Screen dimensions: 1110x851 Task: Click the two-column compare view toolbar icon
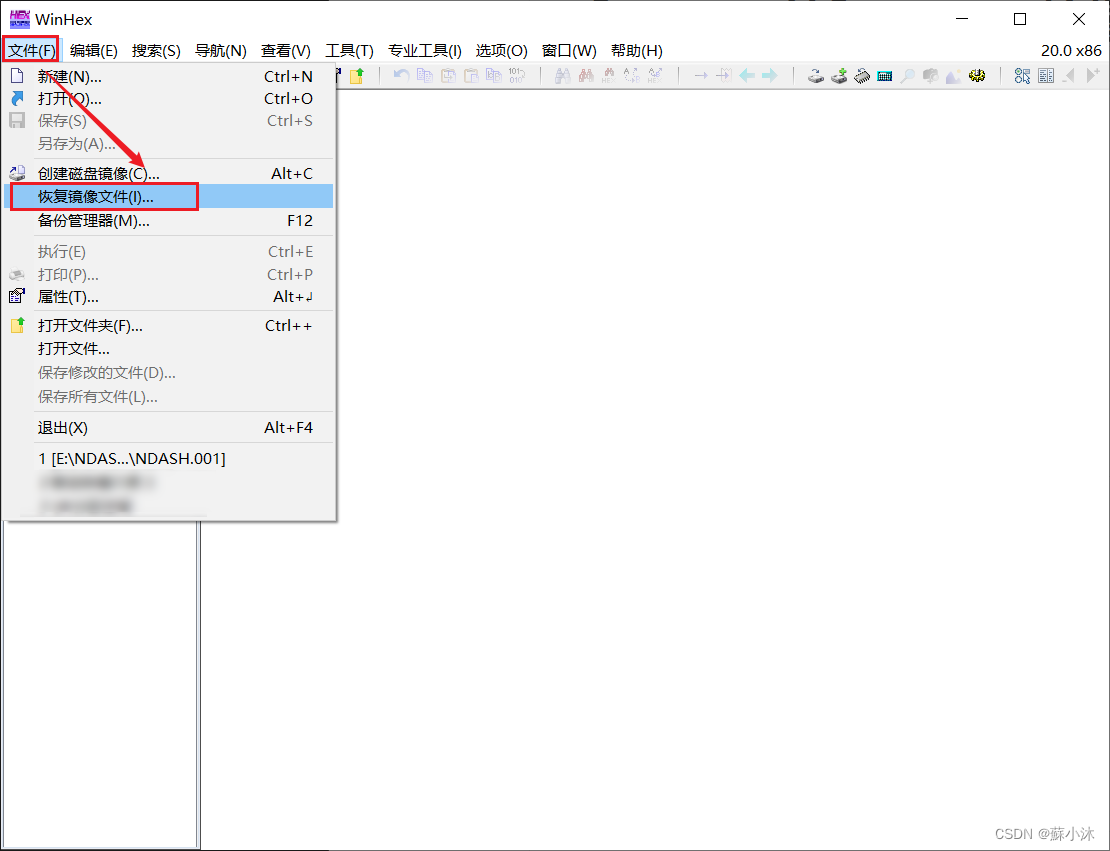click(1046, 75)
